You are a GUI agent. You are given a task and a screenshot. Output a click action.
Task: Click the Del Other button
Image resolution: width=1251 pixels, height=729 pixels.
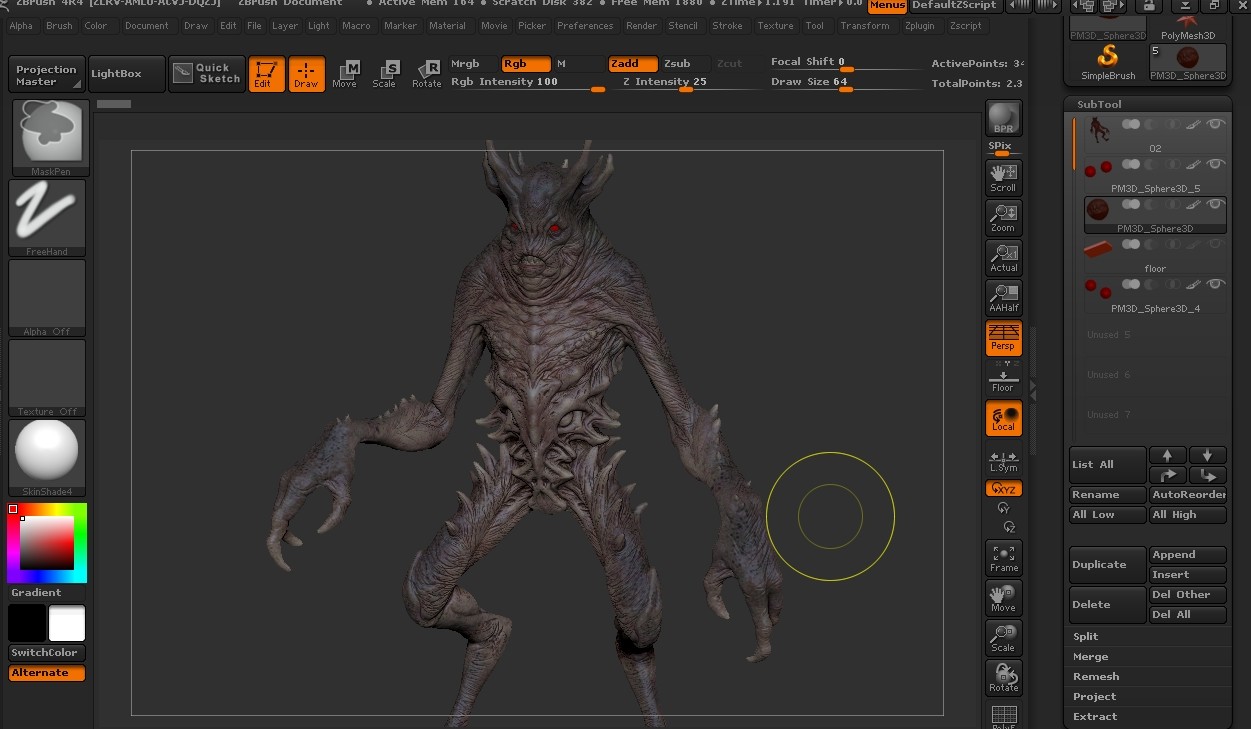(x=1188, y=595)
